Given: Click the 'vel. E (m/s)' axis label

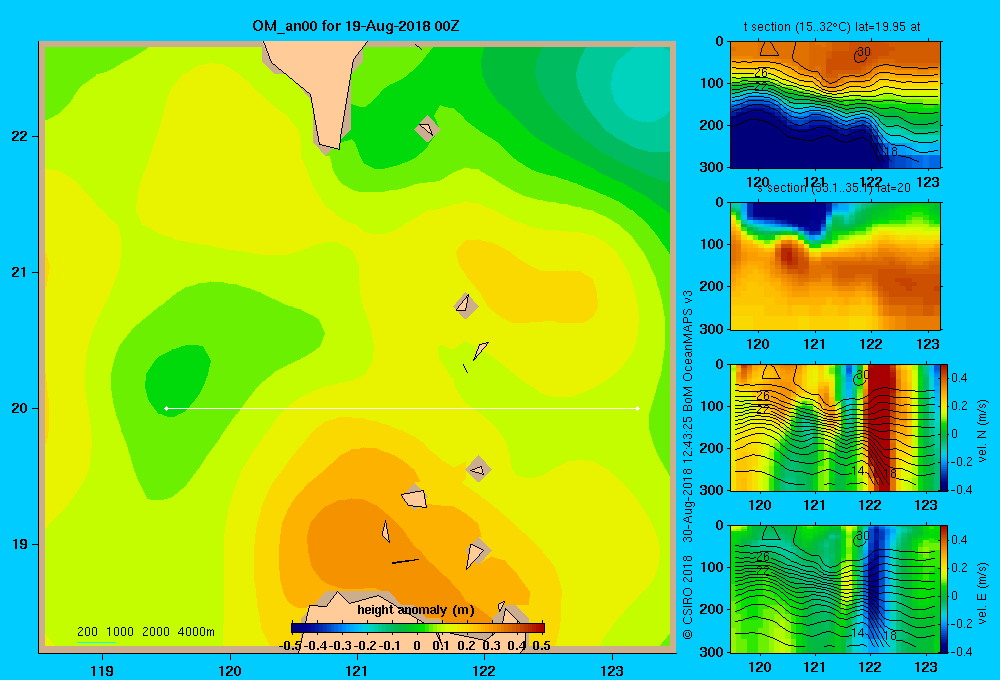Looking at the screenshot, I should click(982, 593).
